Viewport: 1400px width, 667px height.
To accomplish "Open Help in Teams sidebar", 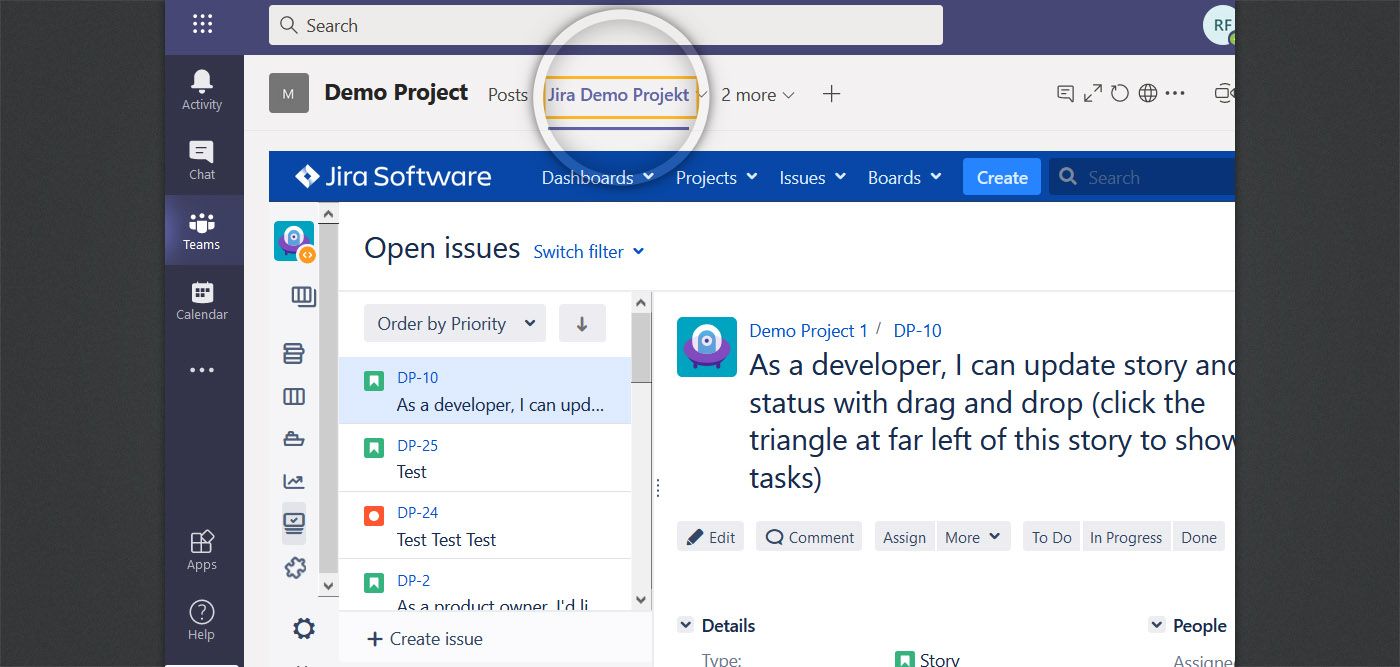I will [202, 620].
